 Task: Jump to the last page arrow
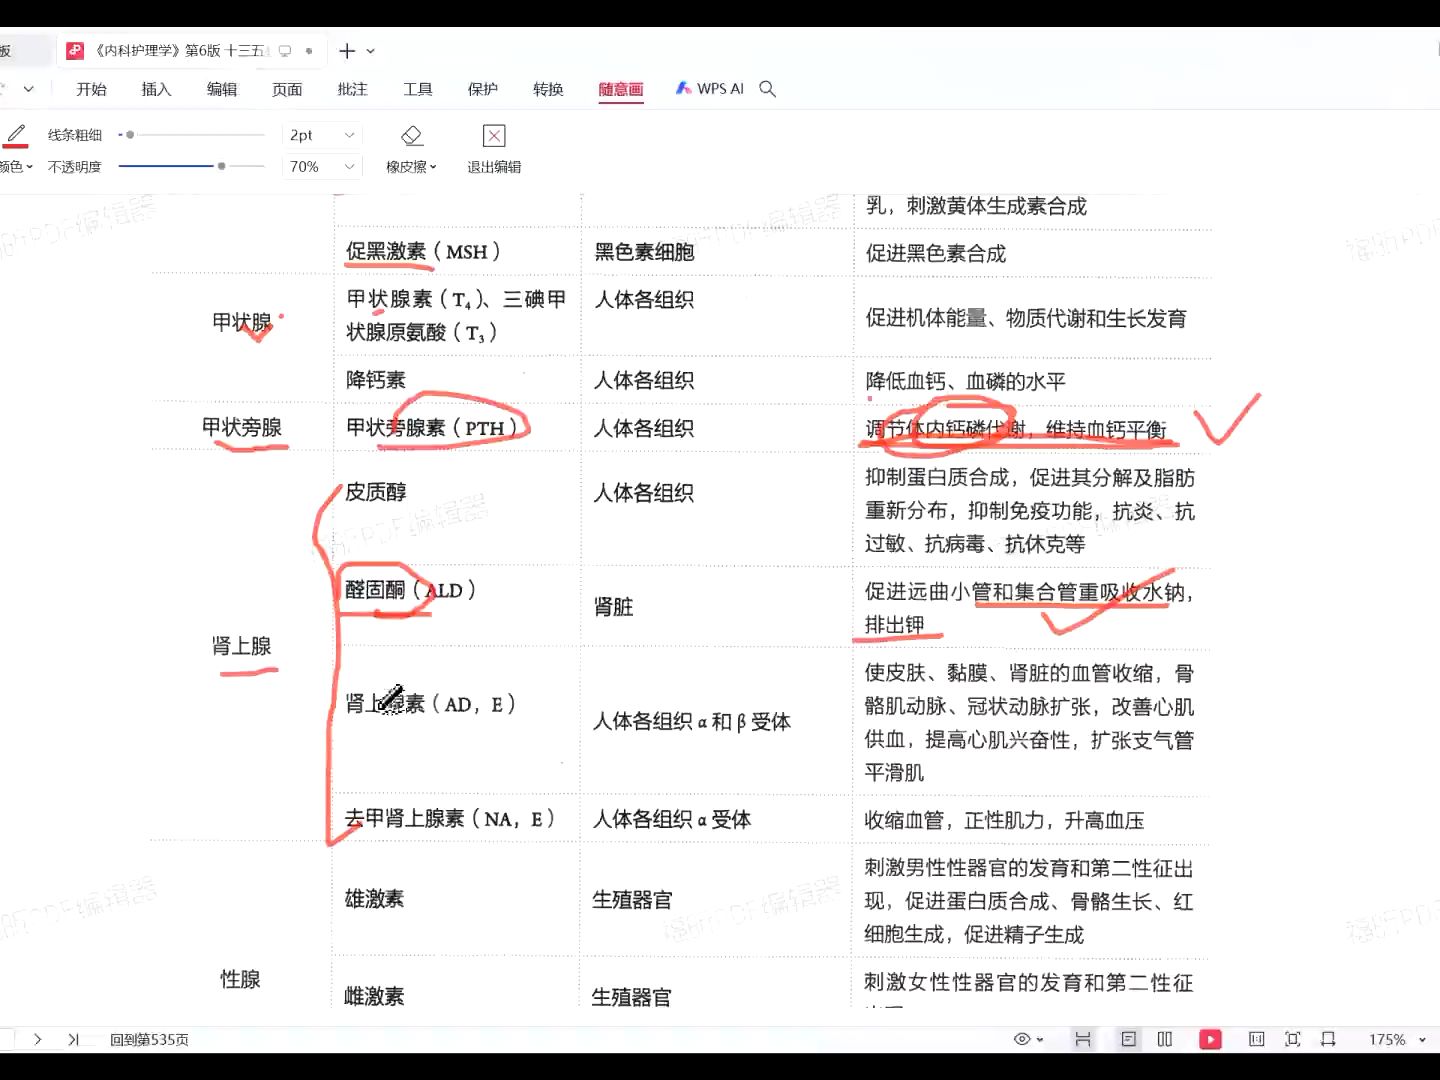pyautogui.click(x=73, y=1040)
